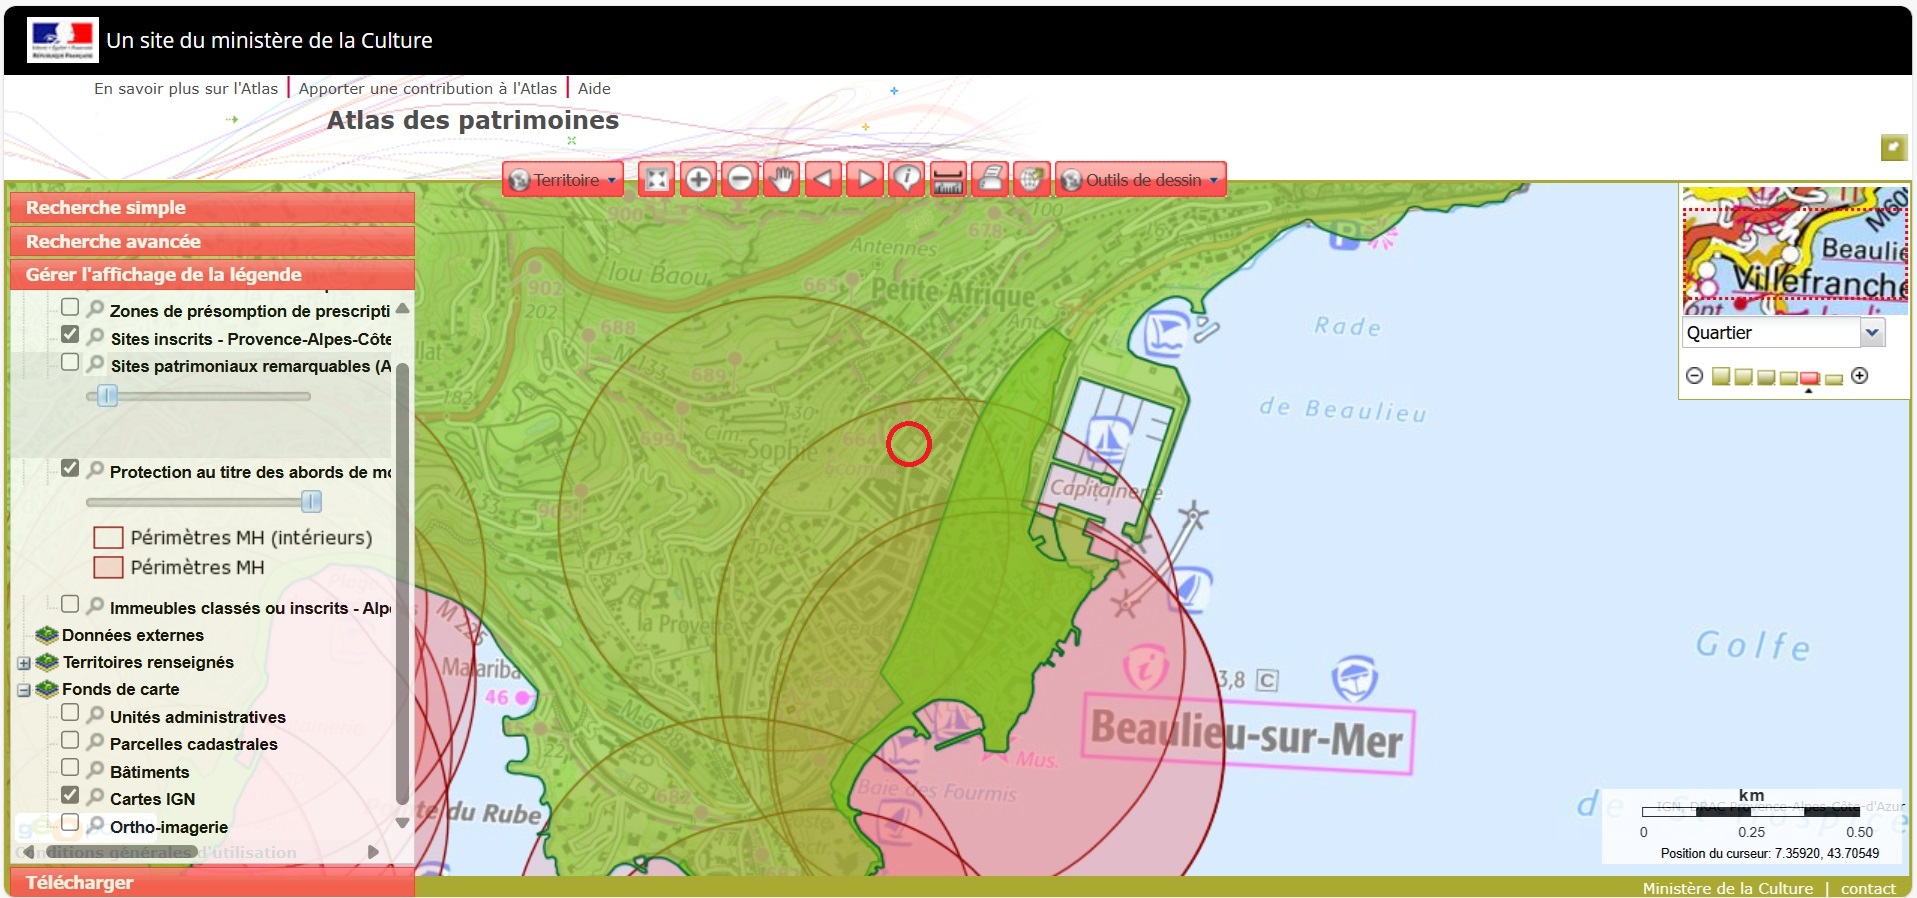Click magnifier icon beside Zones de présomption
The image size is (1917, 898).
click(x=96, y=309)
